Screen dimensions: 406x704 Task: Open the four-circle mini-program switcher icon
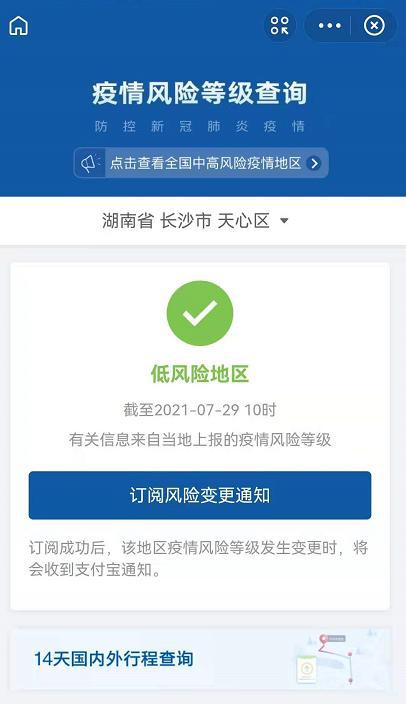[x=279, y=26]
